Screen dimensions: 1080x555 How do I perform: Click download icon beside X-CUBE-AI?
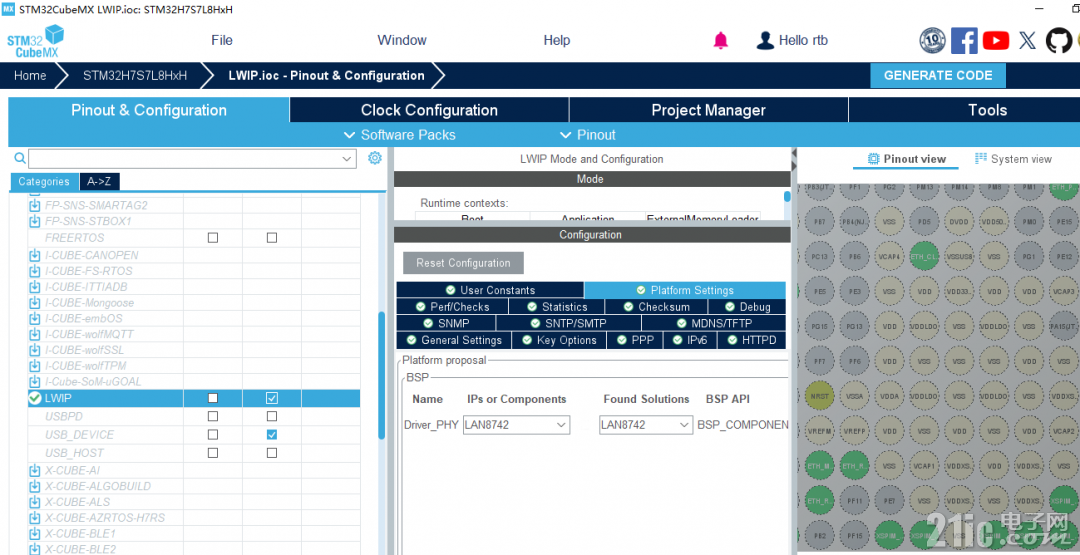[x=34, y=471]
